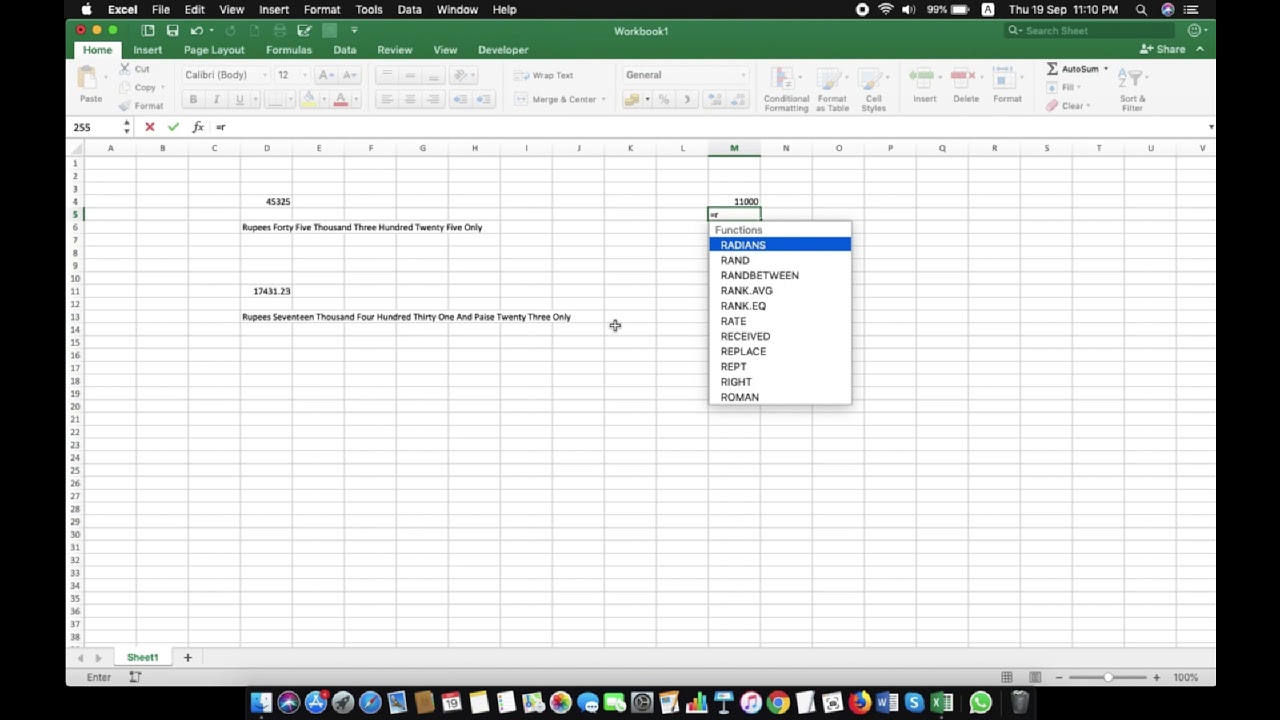The height and width of the screenshot is (720, 1280).
Task: Toggle Wrap Text option
Action: pyautogui.click(x=544, y=75)
